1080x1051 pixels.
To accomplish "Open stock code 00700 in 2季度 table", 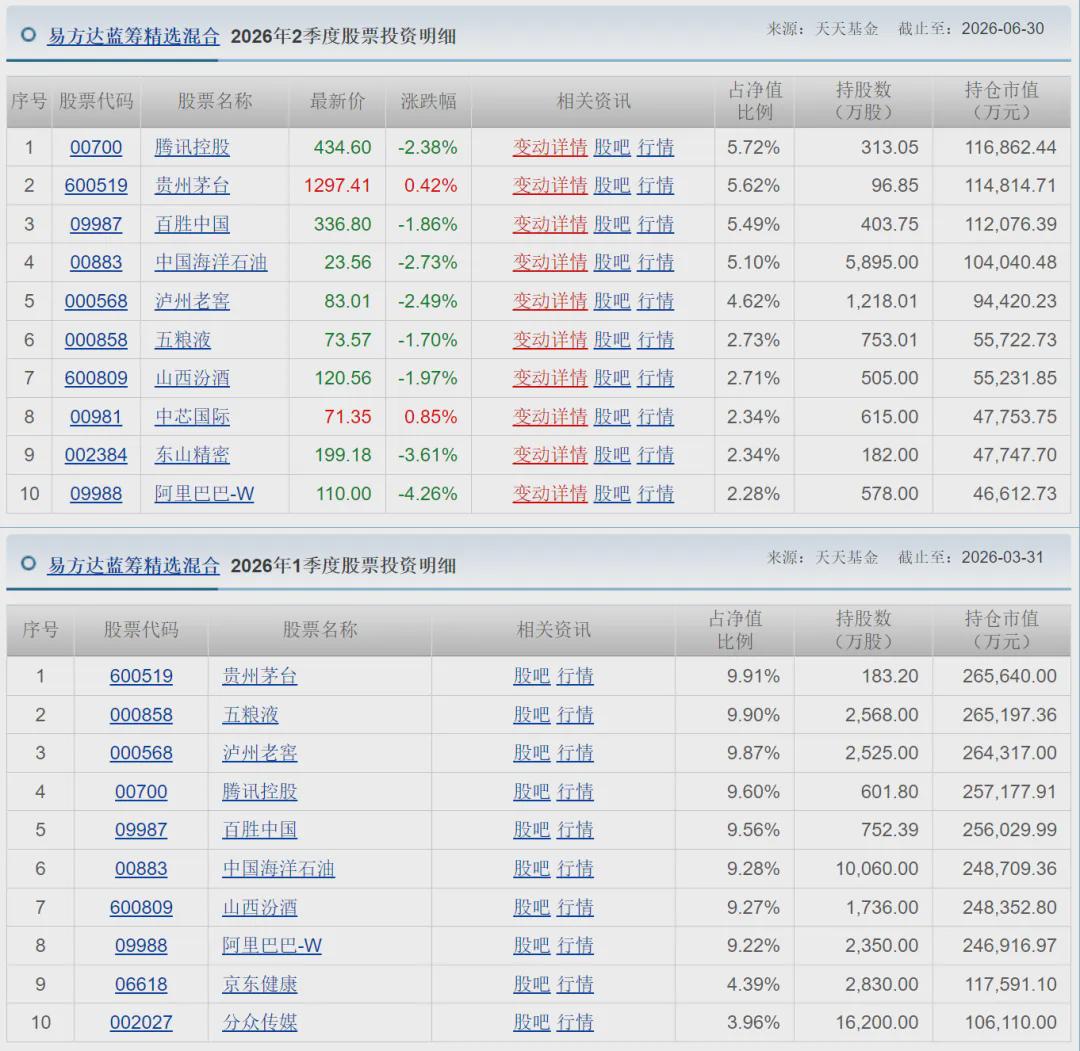I will [x=96, y=147].
